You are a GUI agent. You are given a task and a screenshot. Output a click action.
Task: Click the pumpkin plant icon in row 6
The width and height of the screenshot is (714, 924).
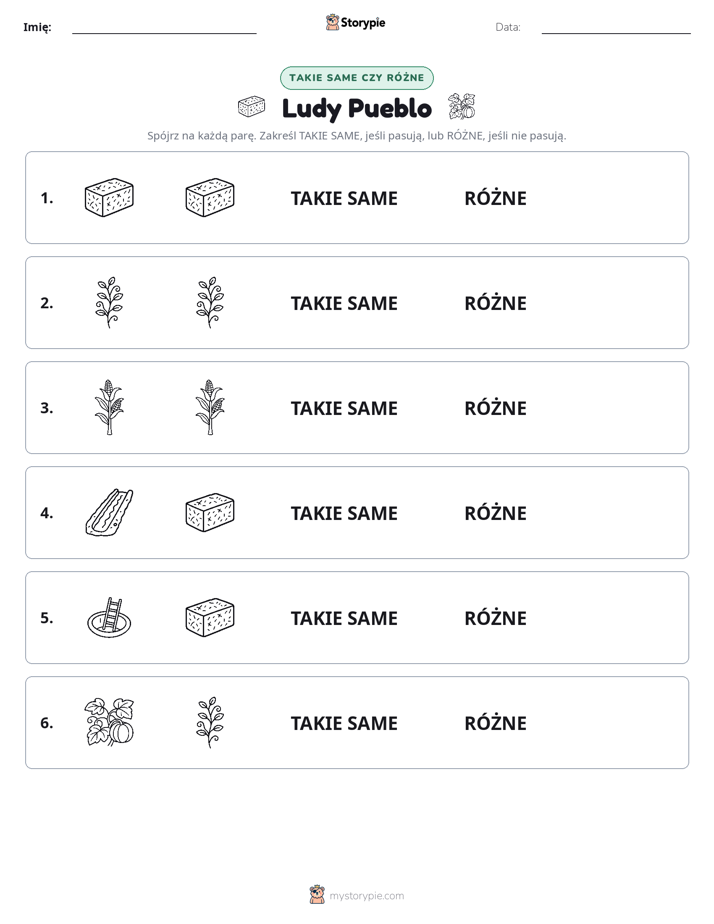[109, 722]
